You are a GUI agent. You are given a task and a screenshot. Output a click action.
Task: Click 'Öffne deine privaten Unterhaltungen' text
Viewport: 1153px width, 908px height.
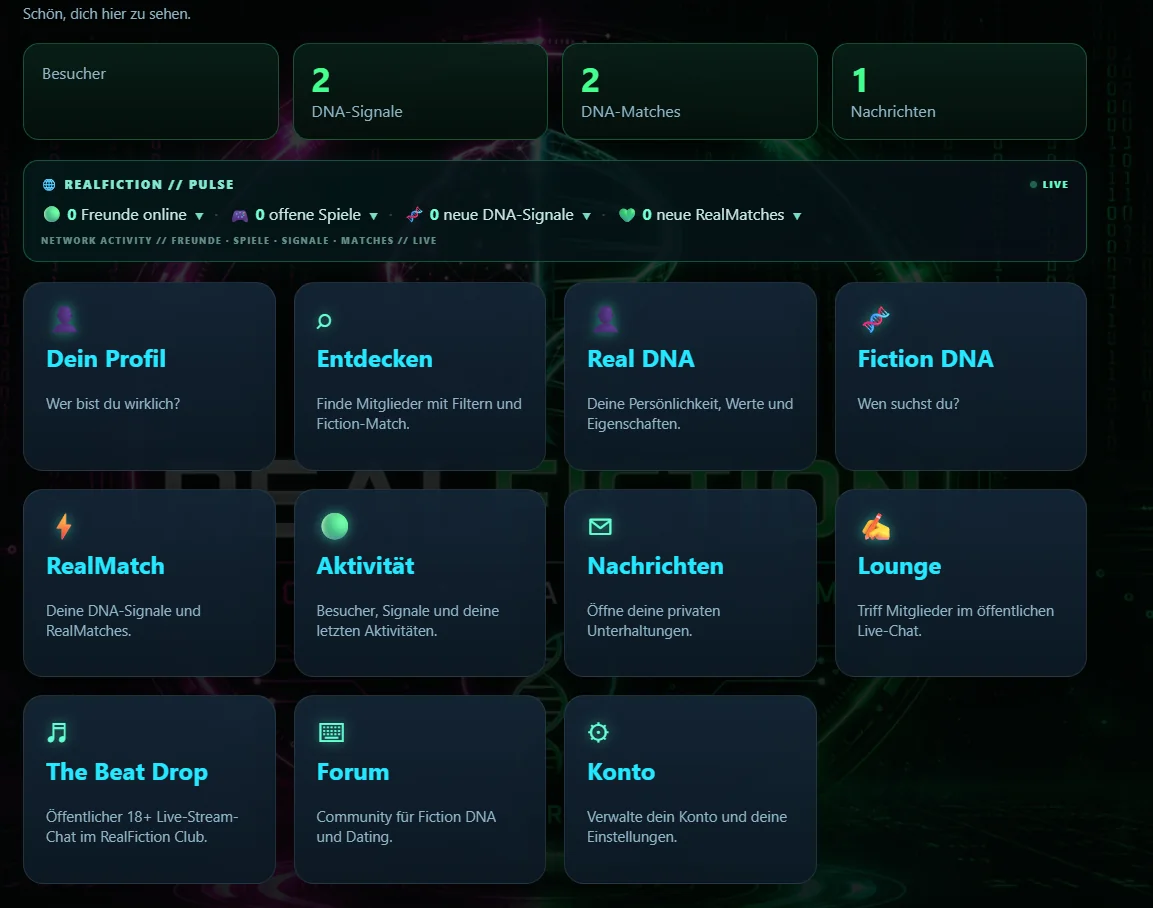pyautogui.click(x=654, y=621)
